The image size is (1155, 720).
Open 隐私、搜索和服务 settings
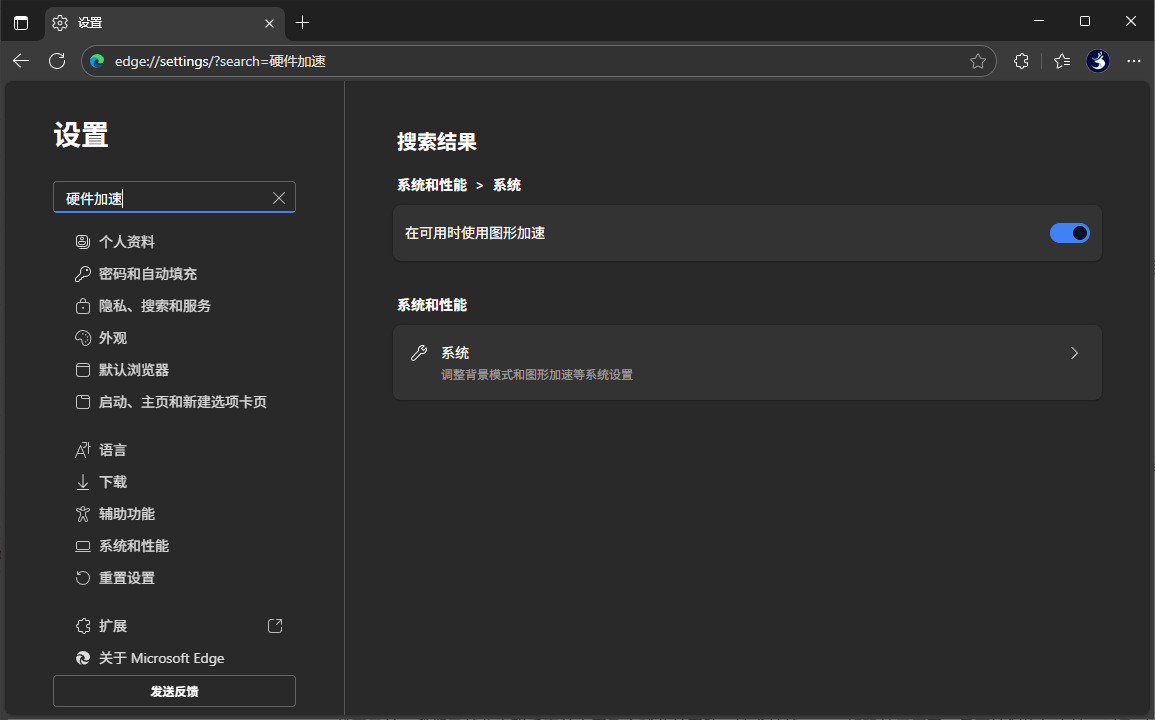pyautogui.click(x=155, y=305)
